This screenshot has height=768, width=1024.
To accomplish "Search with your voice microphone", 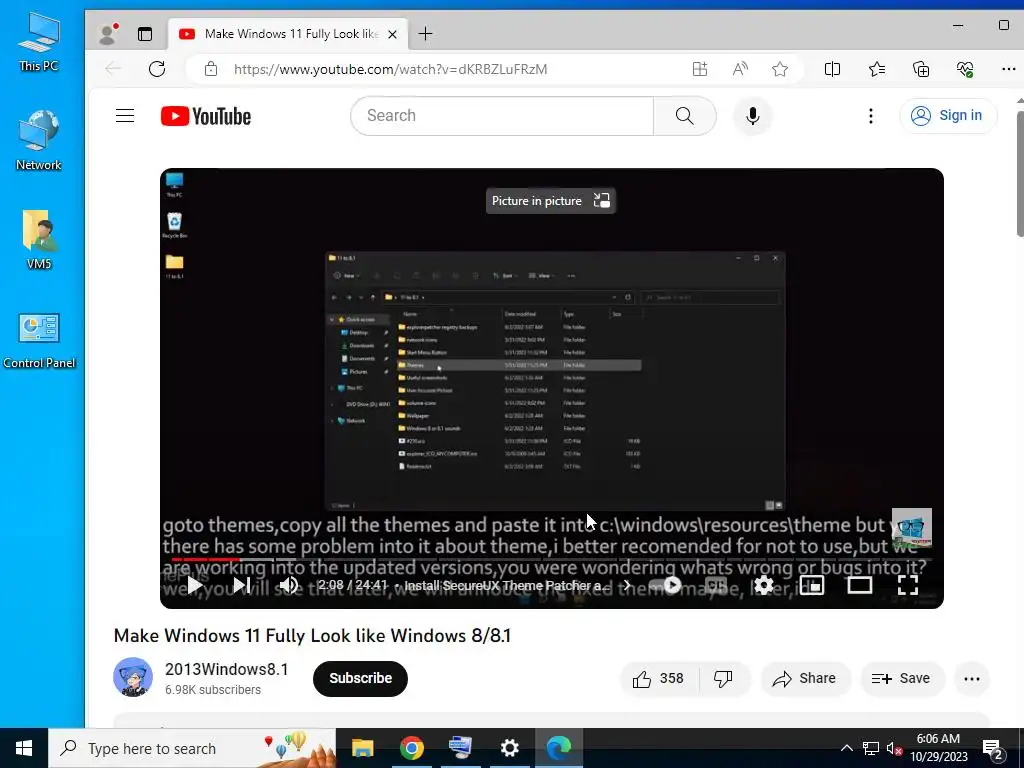I will tap(752, 116).
